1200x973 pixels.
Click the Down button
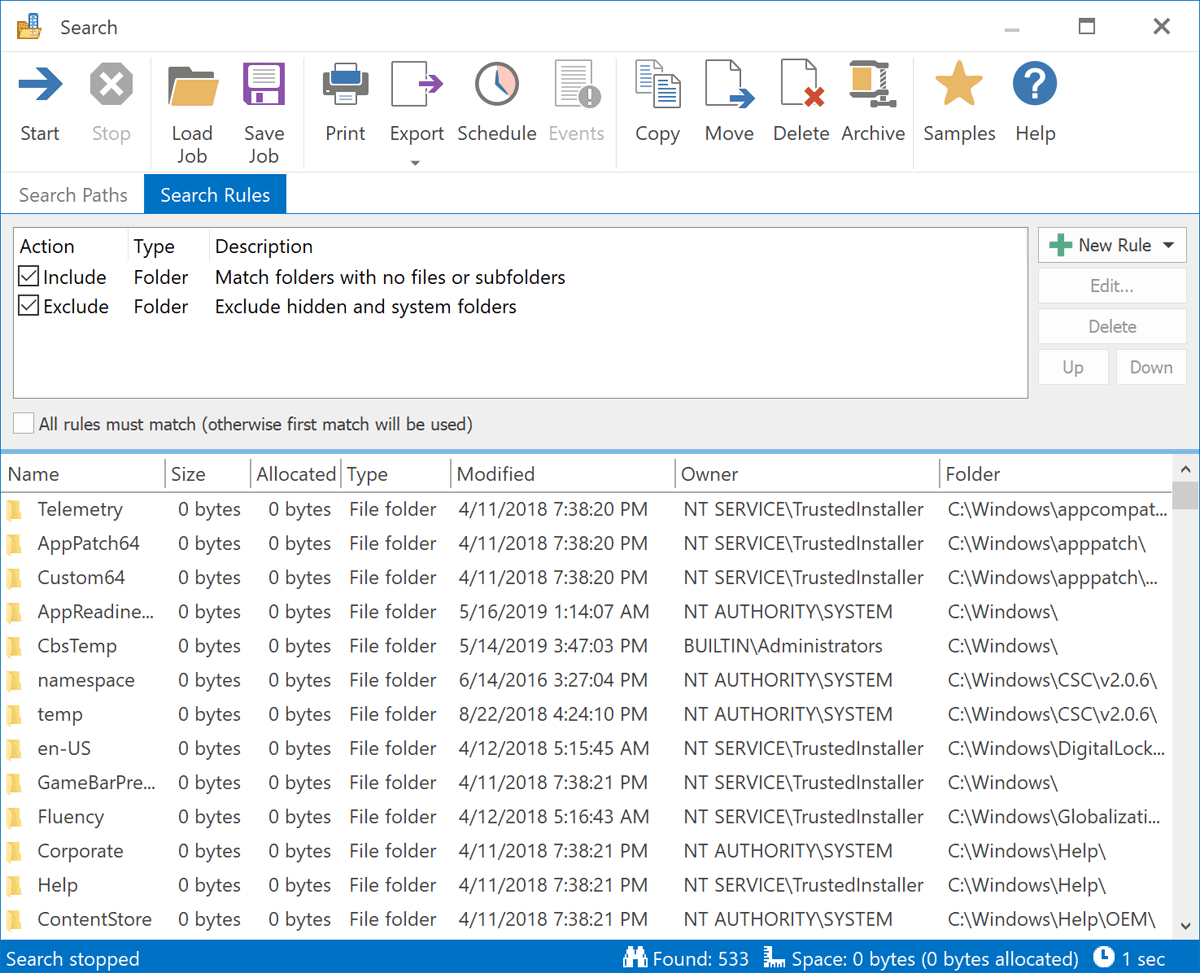tap(1151, 367)
